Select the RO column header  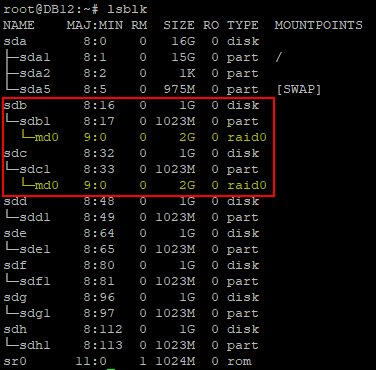[x=211, y=25]
